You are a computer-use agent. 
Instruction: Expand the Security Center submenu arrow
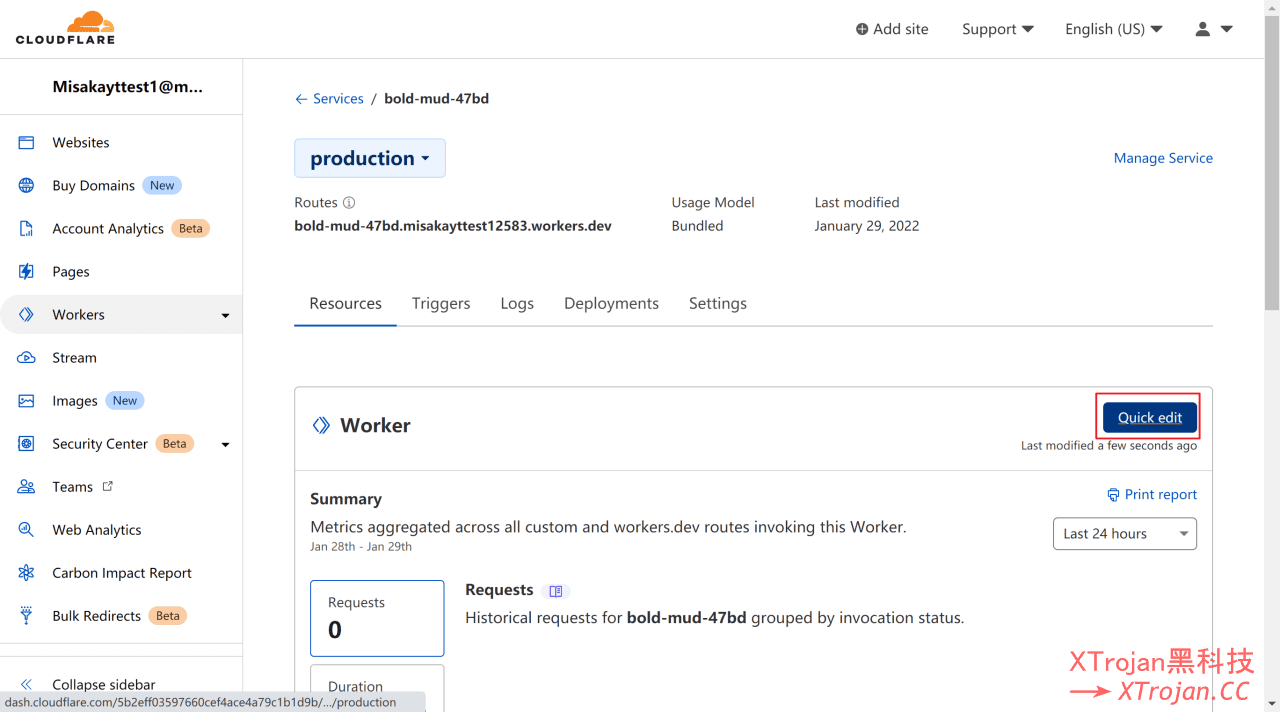coord(225,445)
